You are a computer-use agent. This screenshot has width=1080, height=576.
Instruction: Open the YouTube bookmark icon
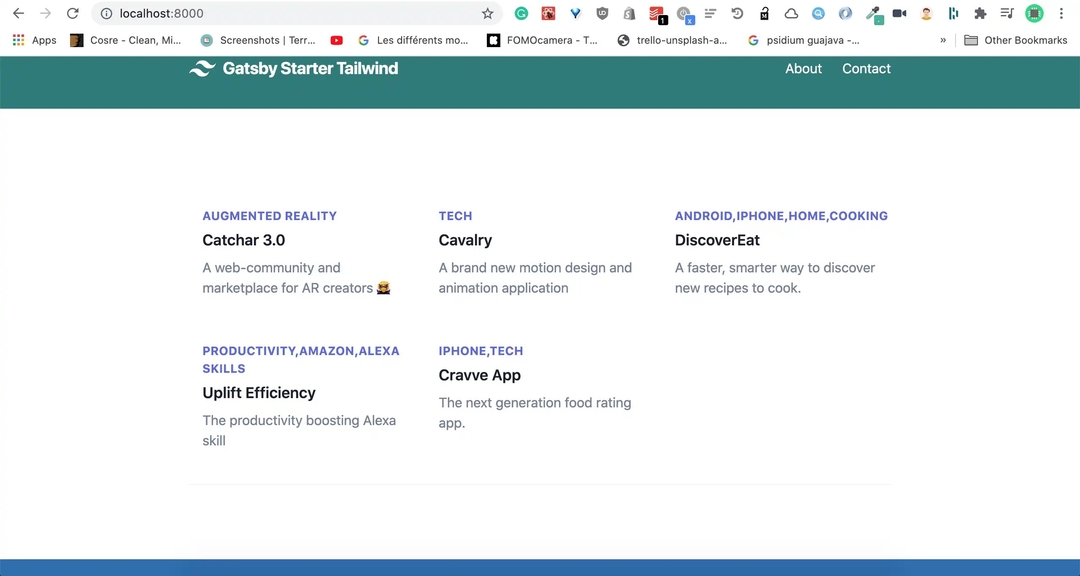(336, 40)
